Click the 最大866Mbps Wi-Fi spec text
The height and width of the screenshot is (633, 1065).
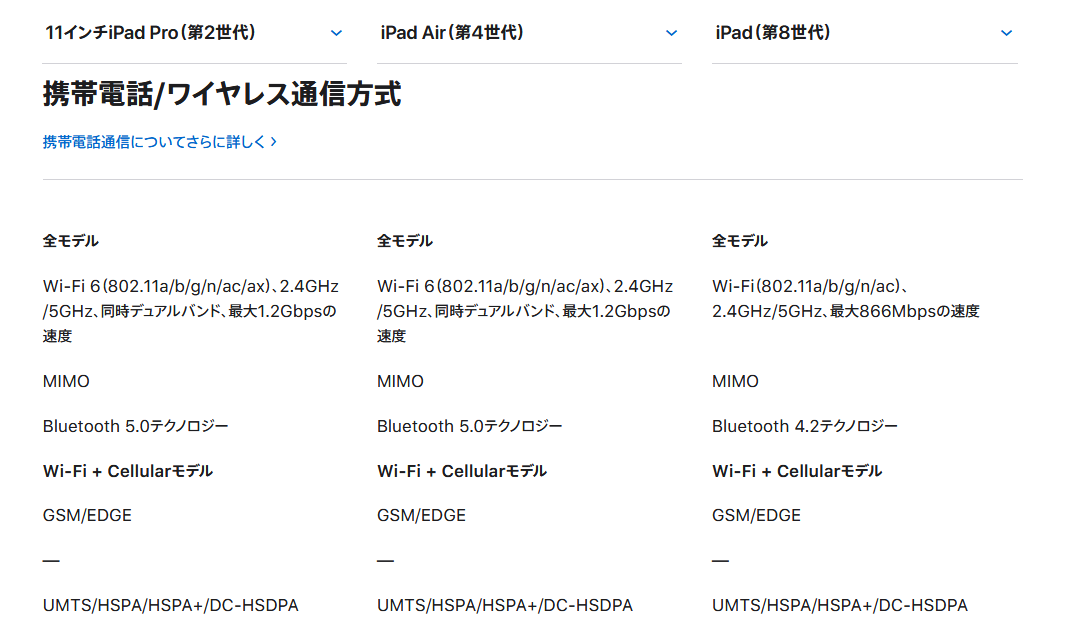tap(845, 311)
